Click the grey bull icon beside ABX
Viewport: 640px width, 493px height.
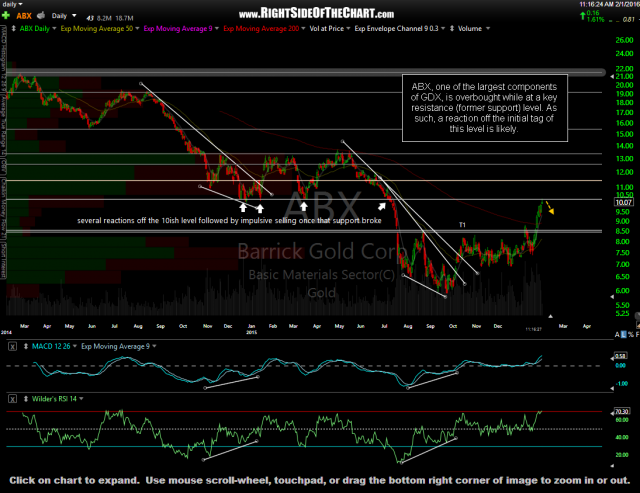41,16
